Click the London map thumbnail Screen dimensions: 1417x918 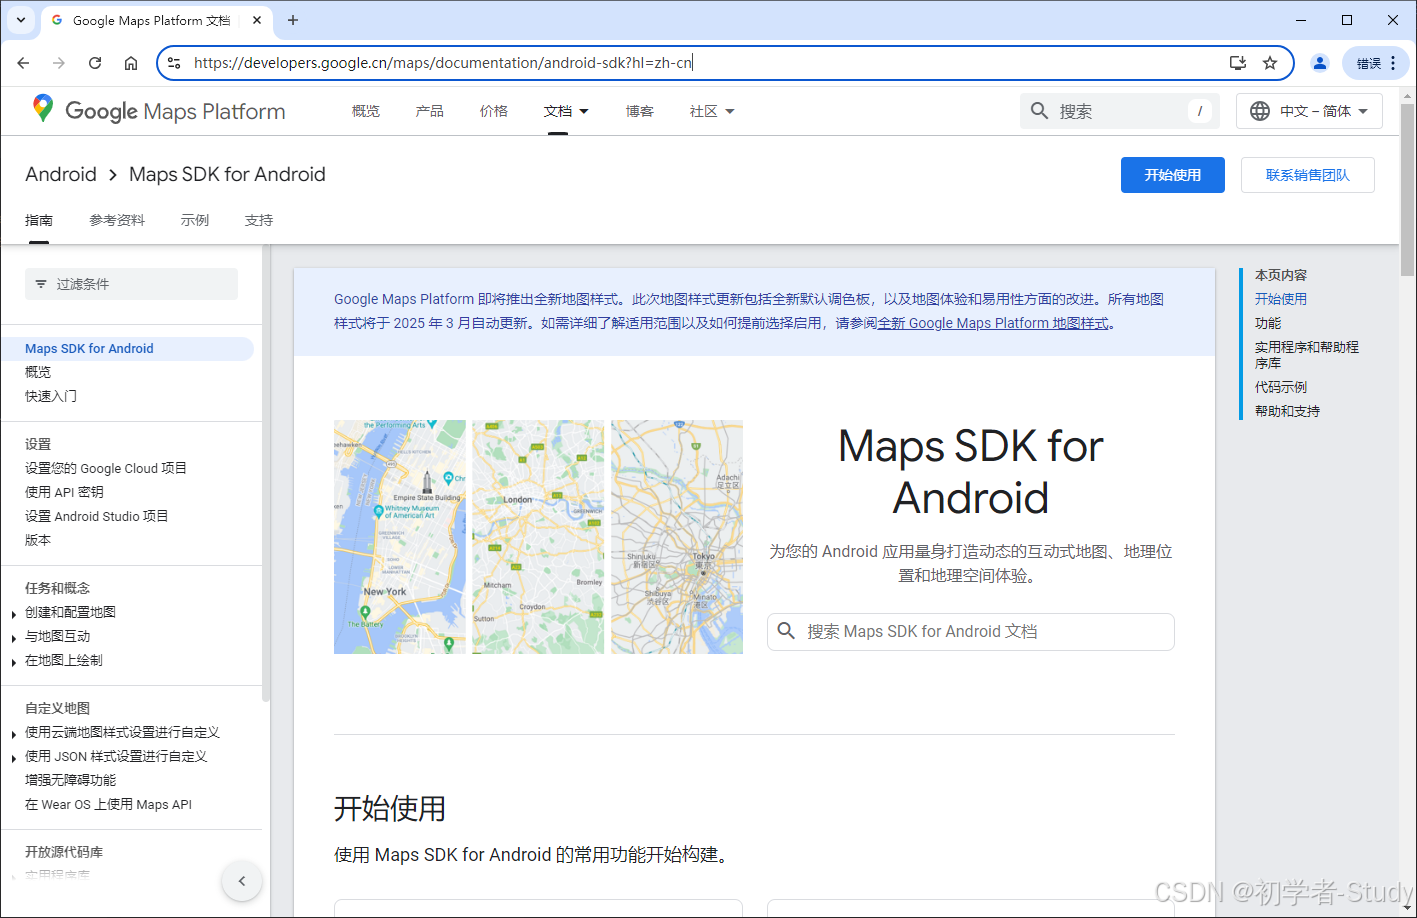(x=538, y=537)
